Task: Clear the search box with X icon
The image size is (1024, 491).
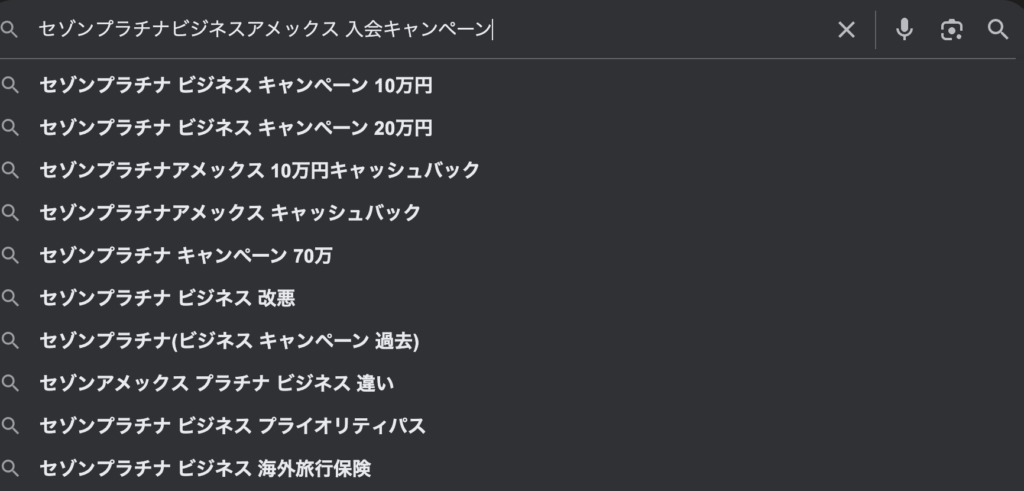Action: (x=846, y=30)
